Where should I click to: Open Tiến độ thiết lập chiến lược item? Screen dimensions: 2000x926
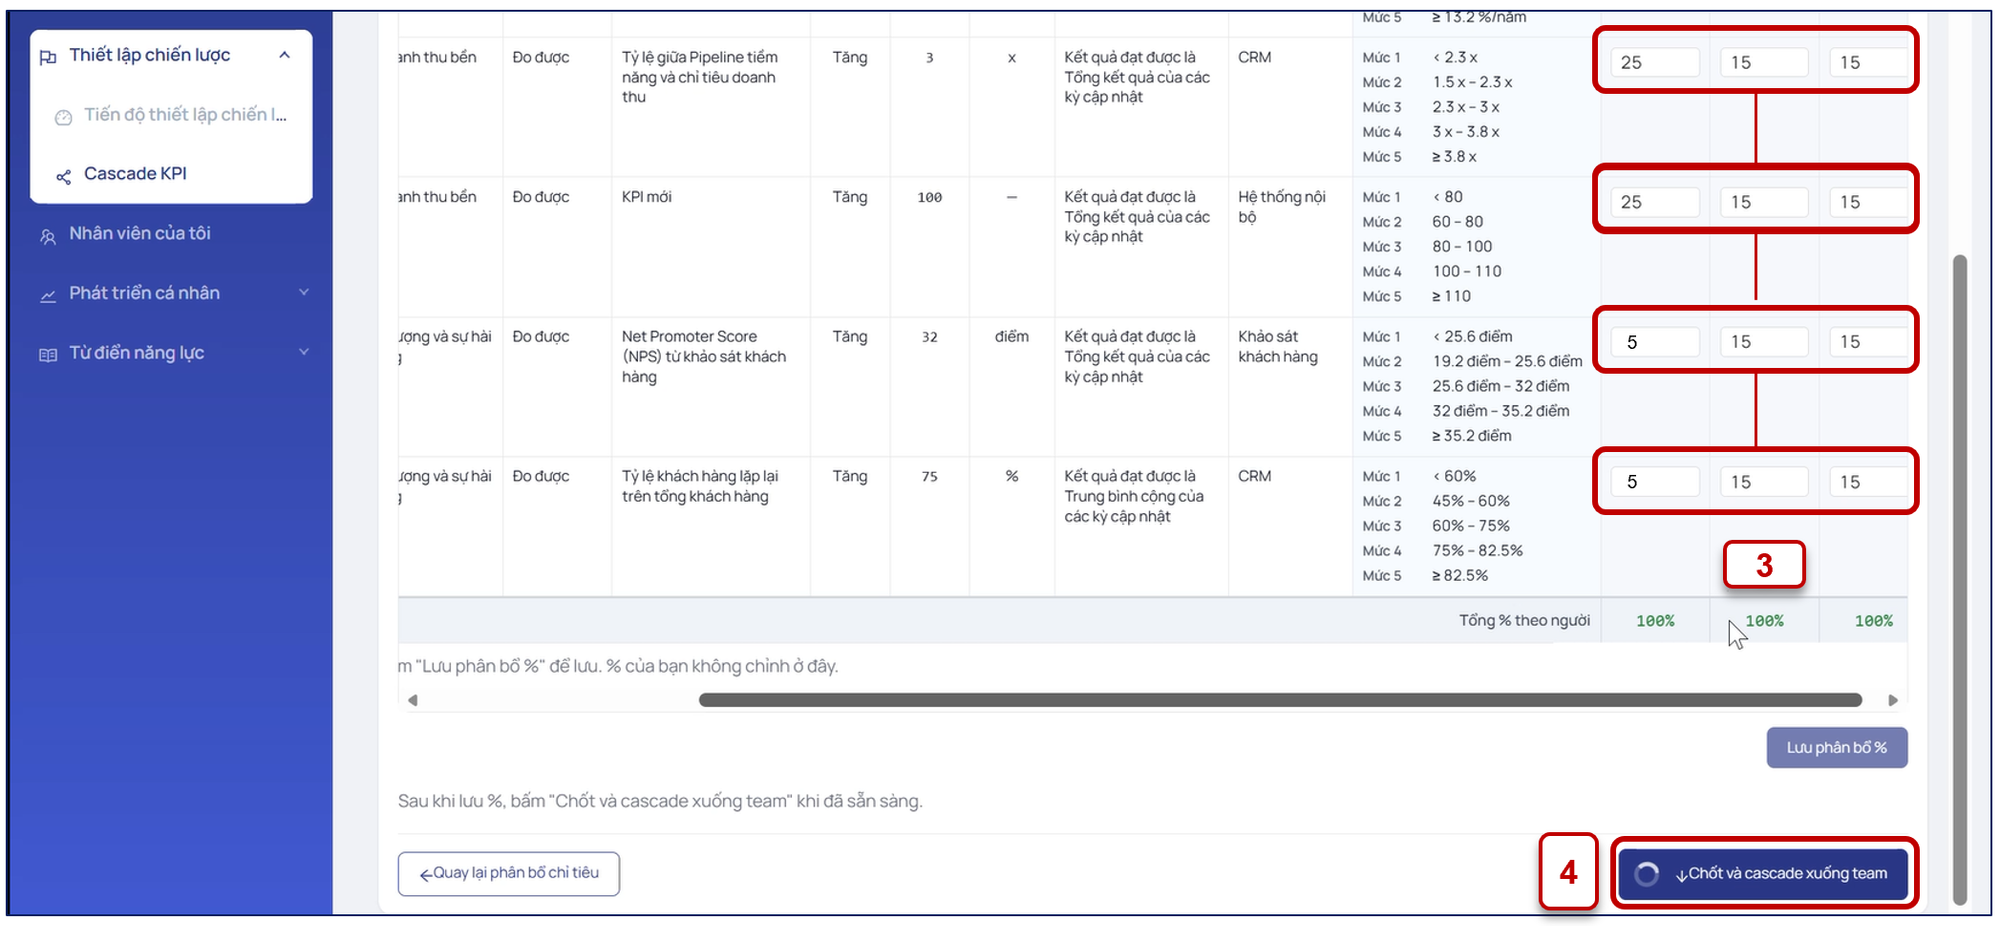coord(171,115)
